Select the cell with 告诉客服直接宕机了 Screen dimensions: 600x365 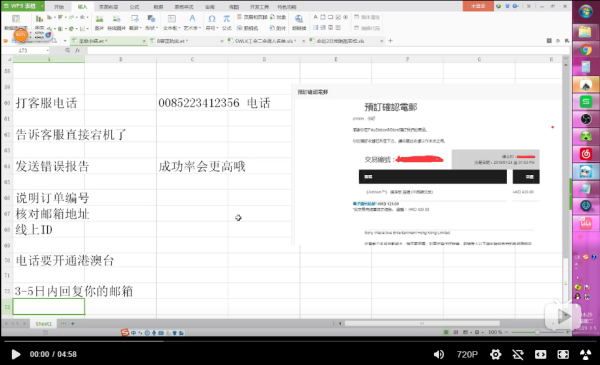click(x=49, y=134)
